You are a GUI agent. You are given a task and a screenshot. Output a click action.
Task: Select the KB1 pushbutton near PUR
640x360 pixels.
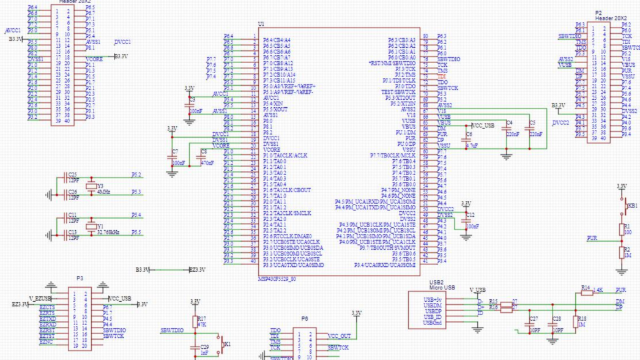point(625,207)
